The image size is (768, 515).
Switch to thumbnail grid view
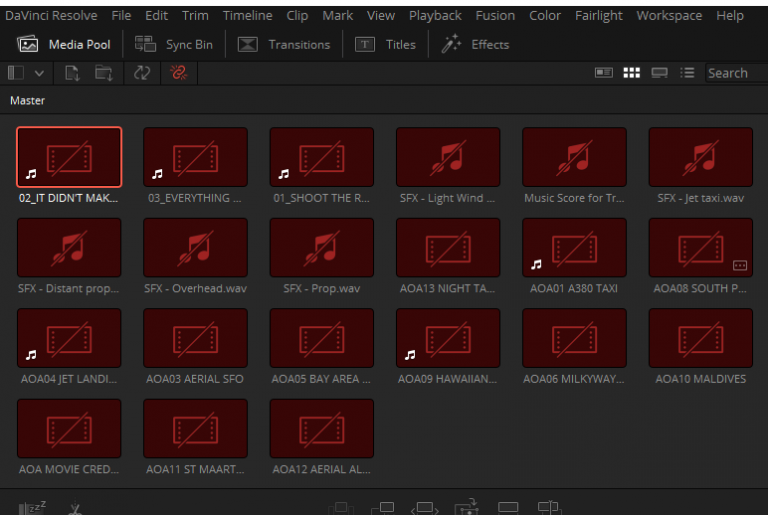631,73
